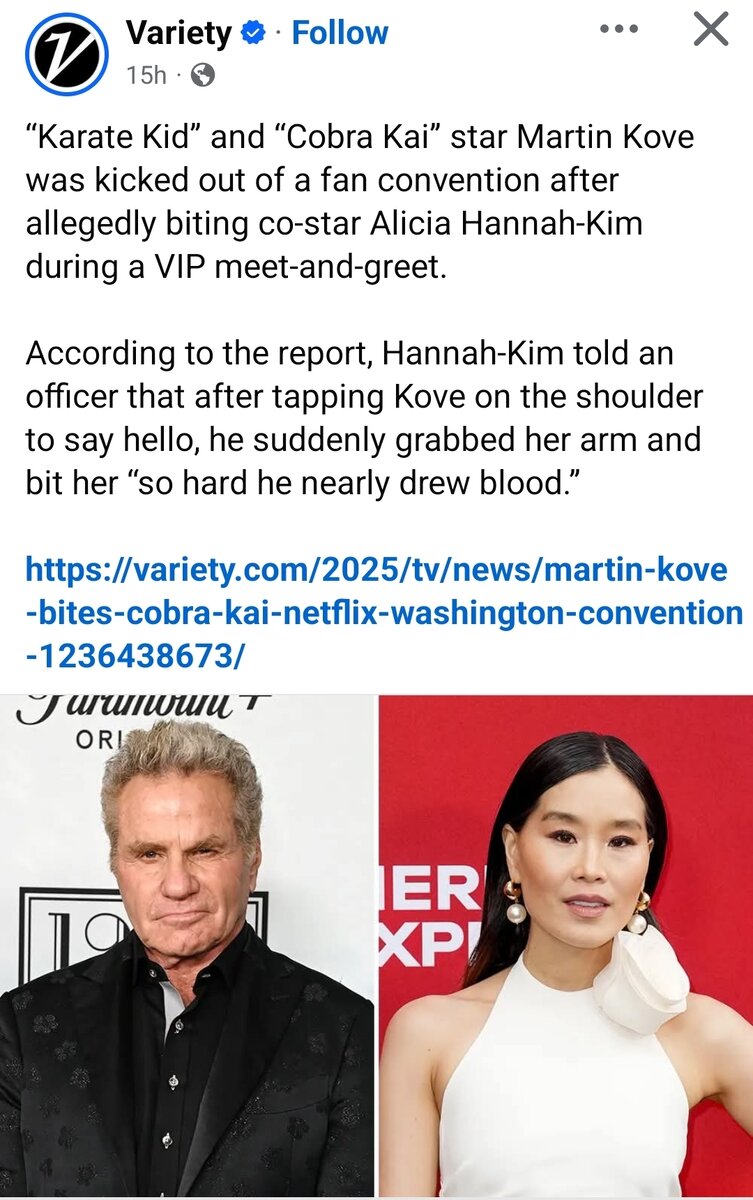The width and height of the screenshot is (753, 1200).
Task: View the photo of the woman in white dress
Action: [566, 946]
